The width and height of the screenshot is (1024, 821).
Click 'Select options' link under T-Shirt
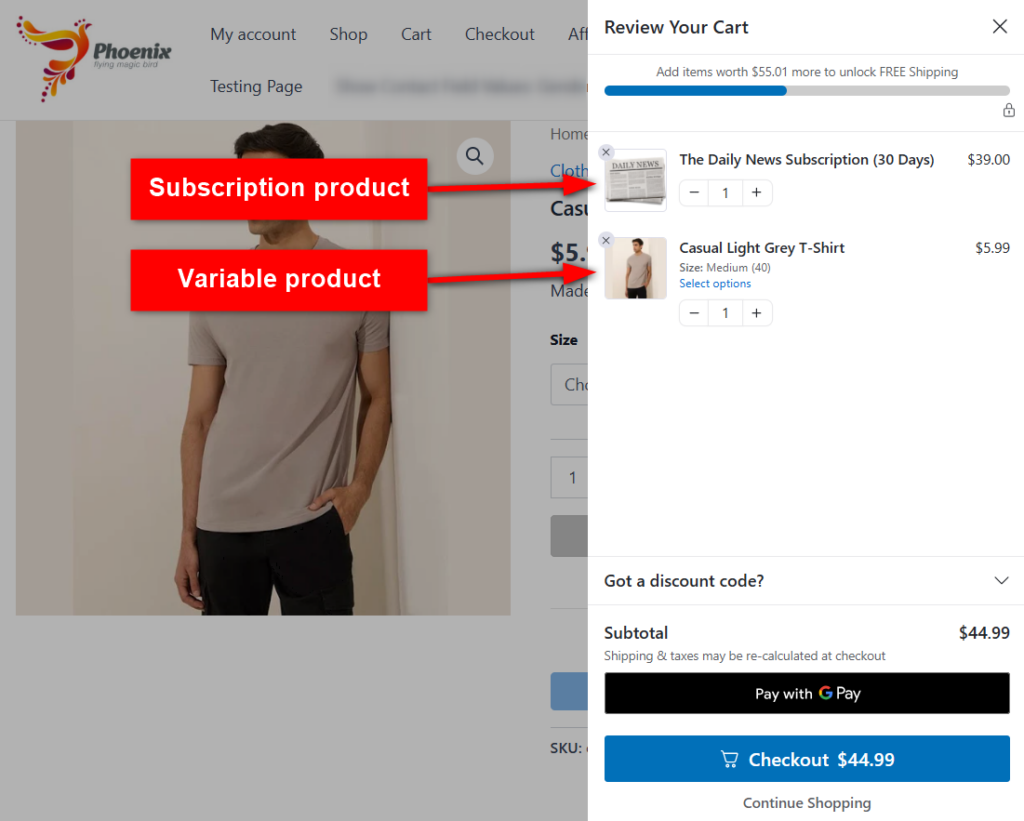point(715,284)
